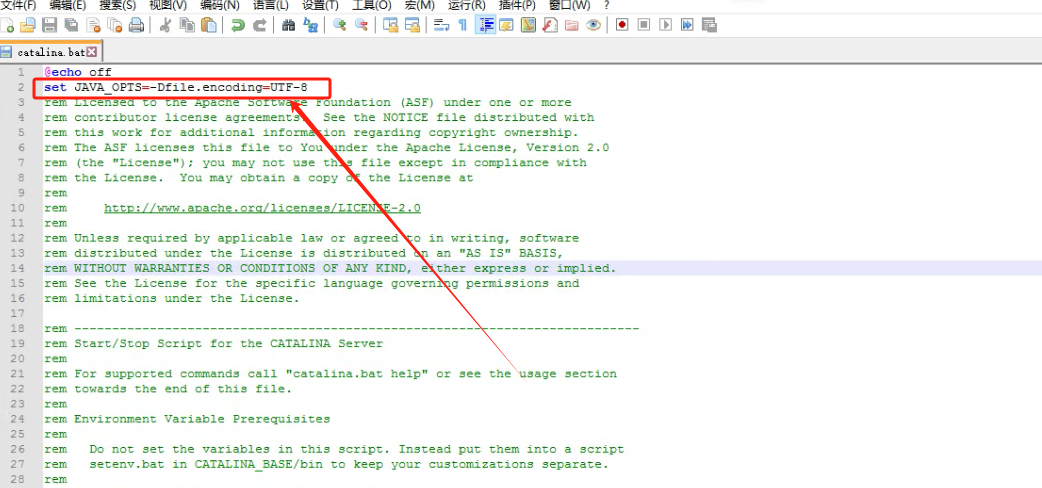Save the current file with the Save icon

pyautogui.click(x=49, y=25)
